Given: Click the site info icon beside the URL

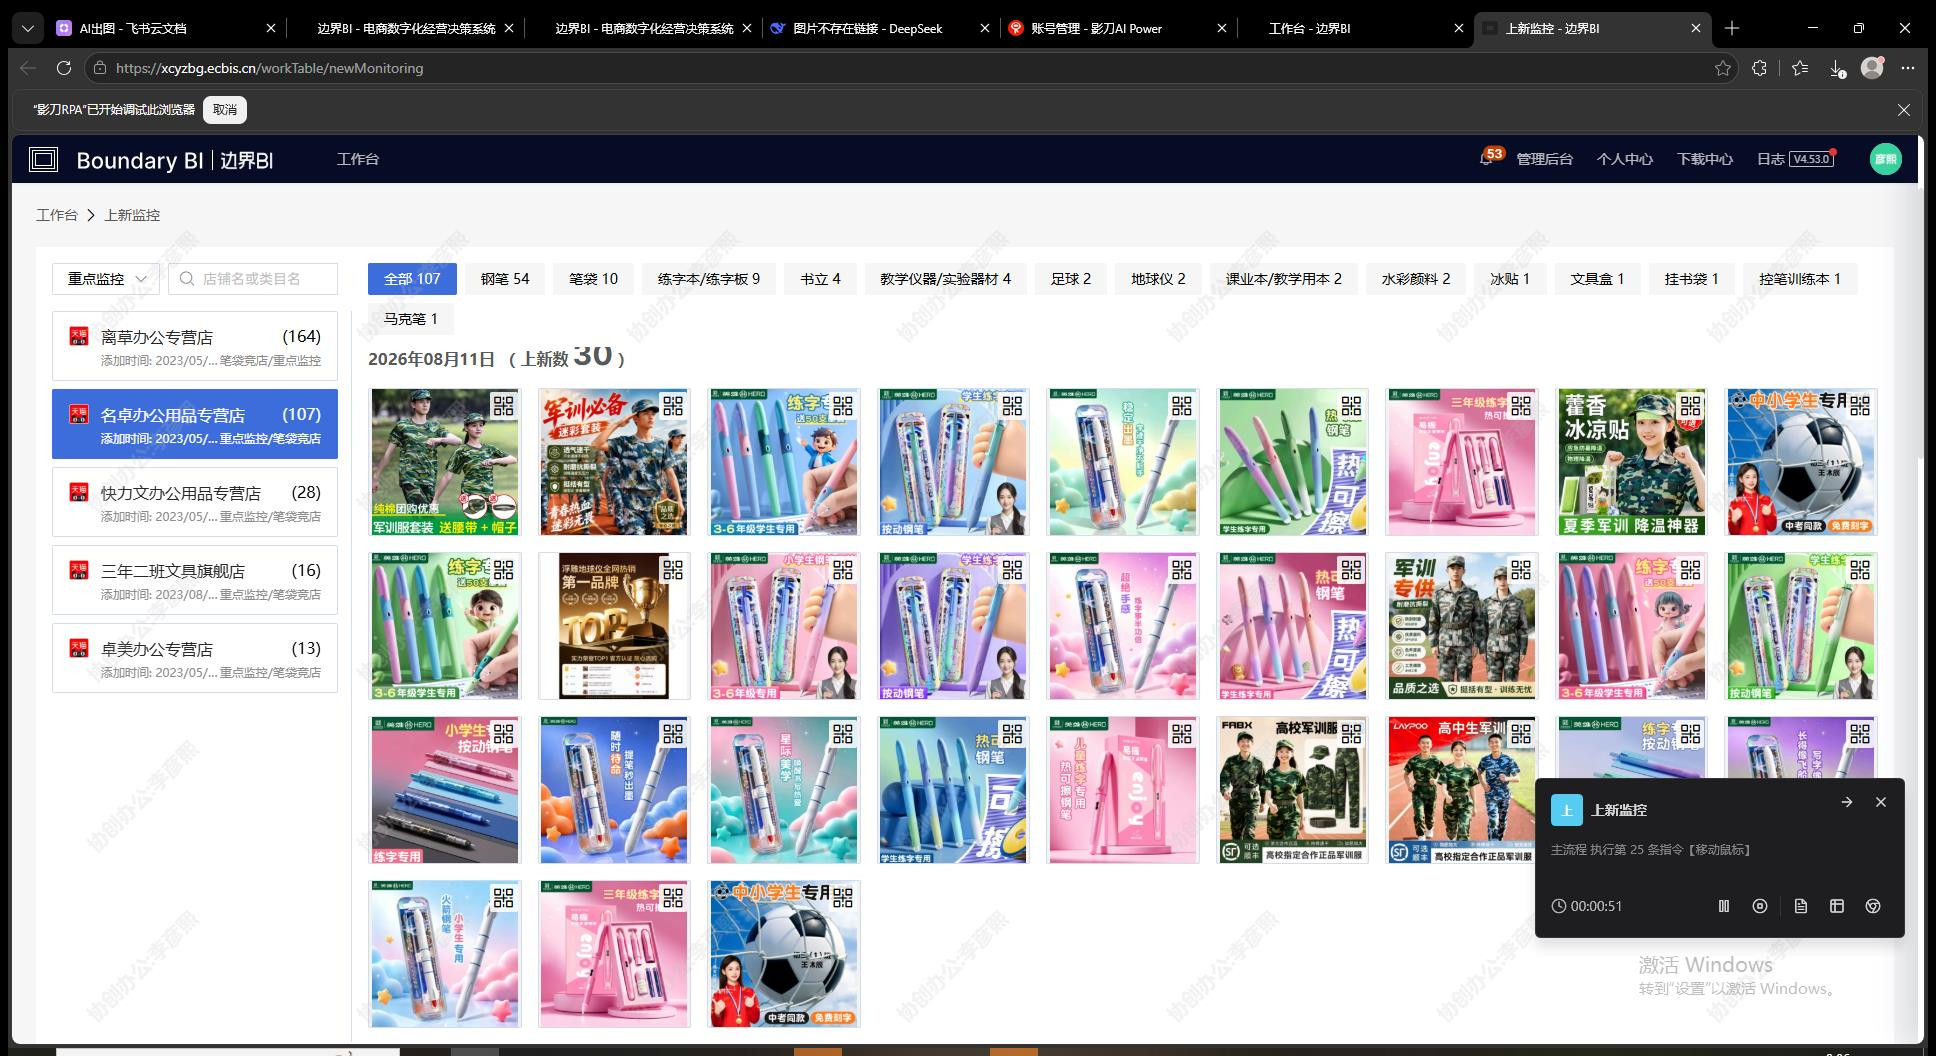Looking at the screenshot, I should (98, 68).
